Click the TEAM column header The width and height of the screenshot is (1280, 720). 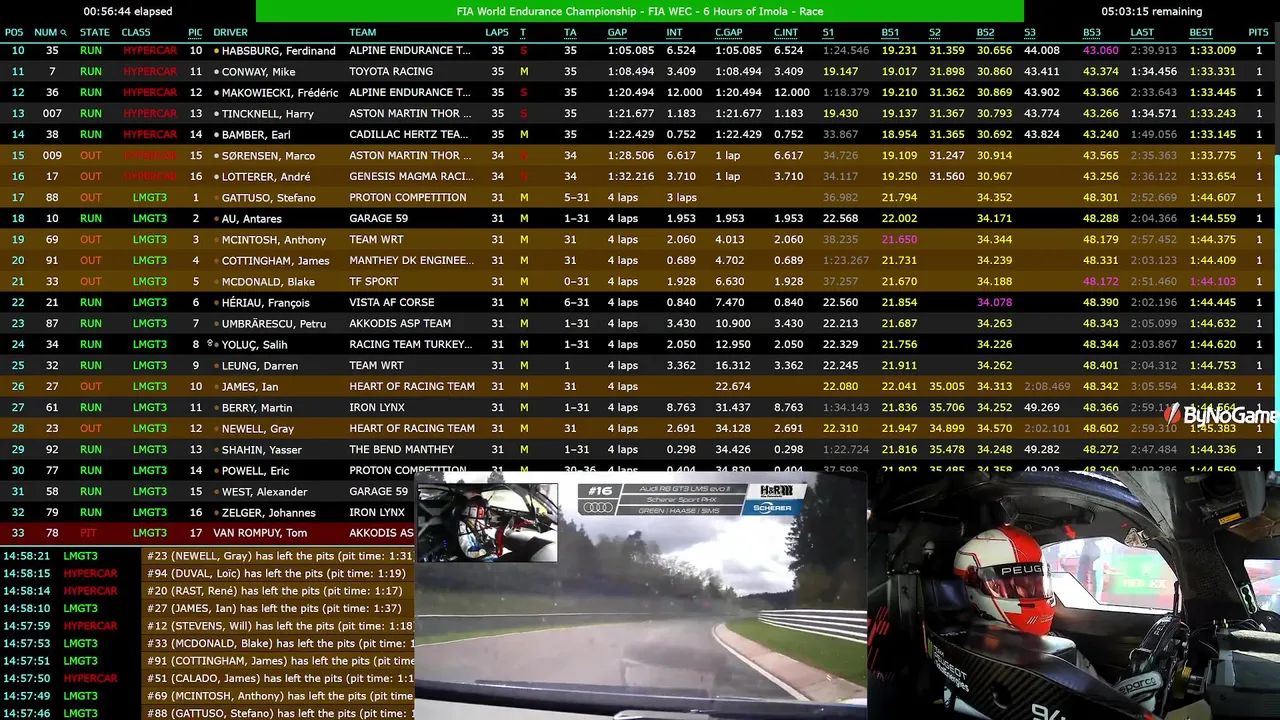(x=363, y=33)
